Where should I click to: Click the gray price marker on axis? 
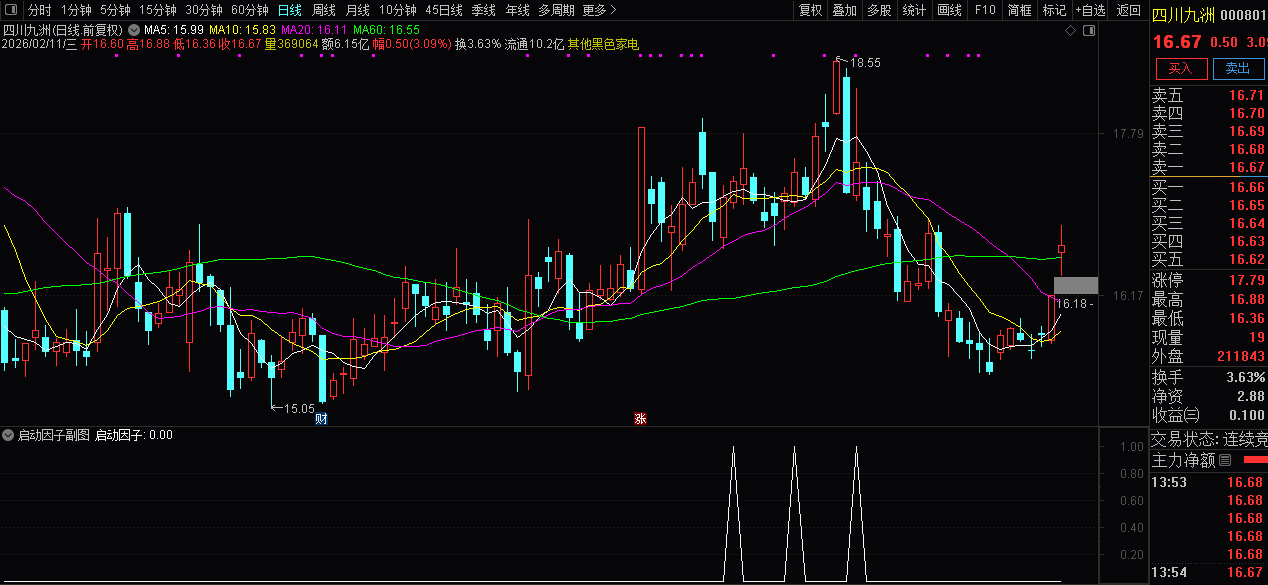[1075, 285]
